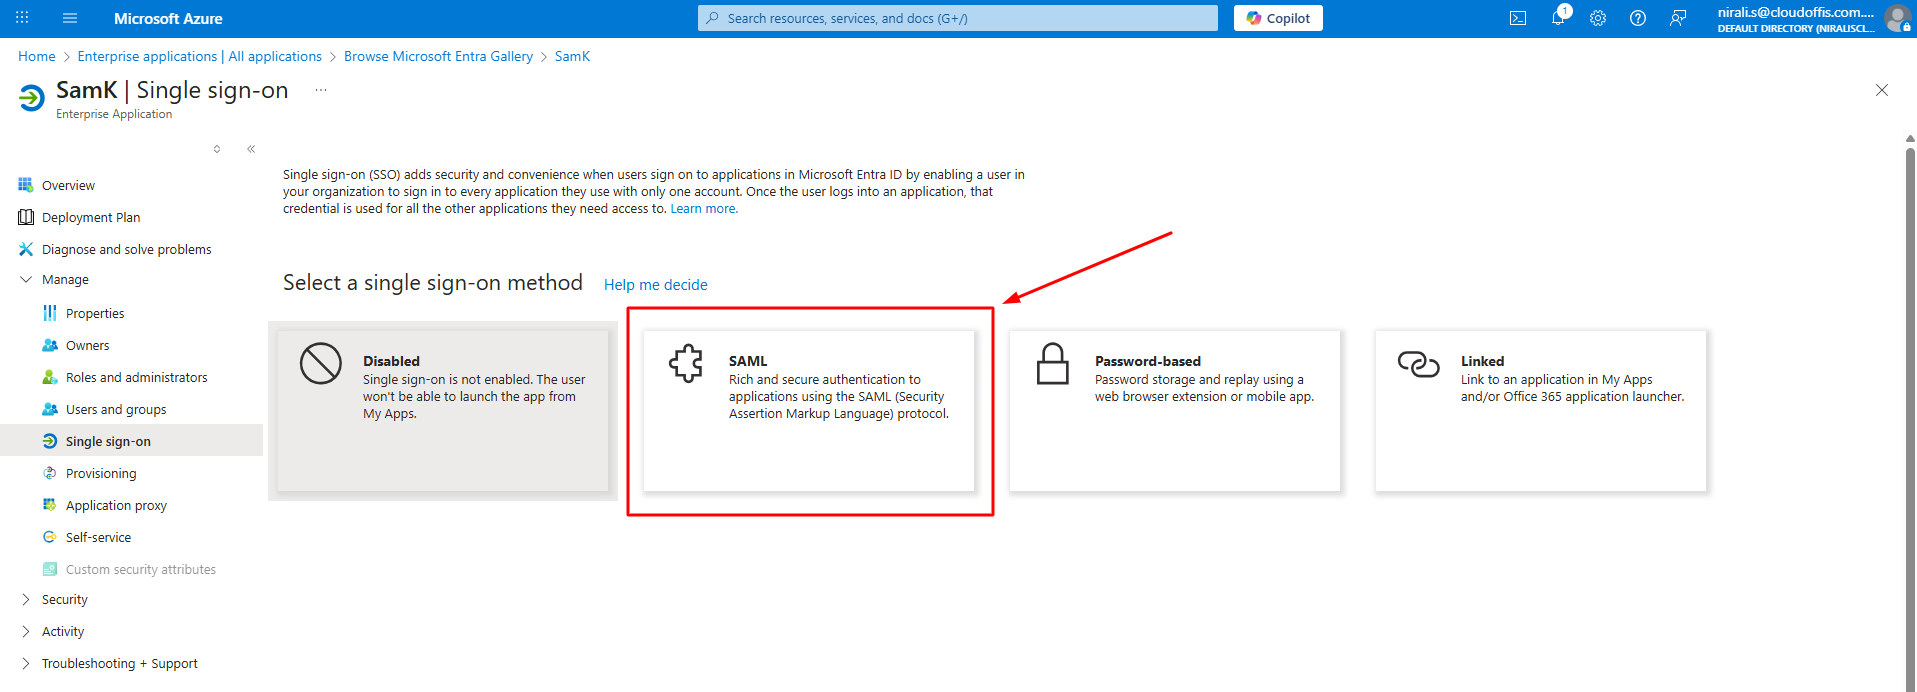
Task: Go to Home breadcrumb
Action: tap(37, 56)
